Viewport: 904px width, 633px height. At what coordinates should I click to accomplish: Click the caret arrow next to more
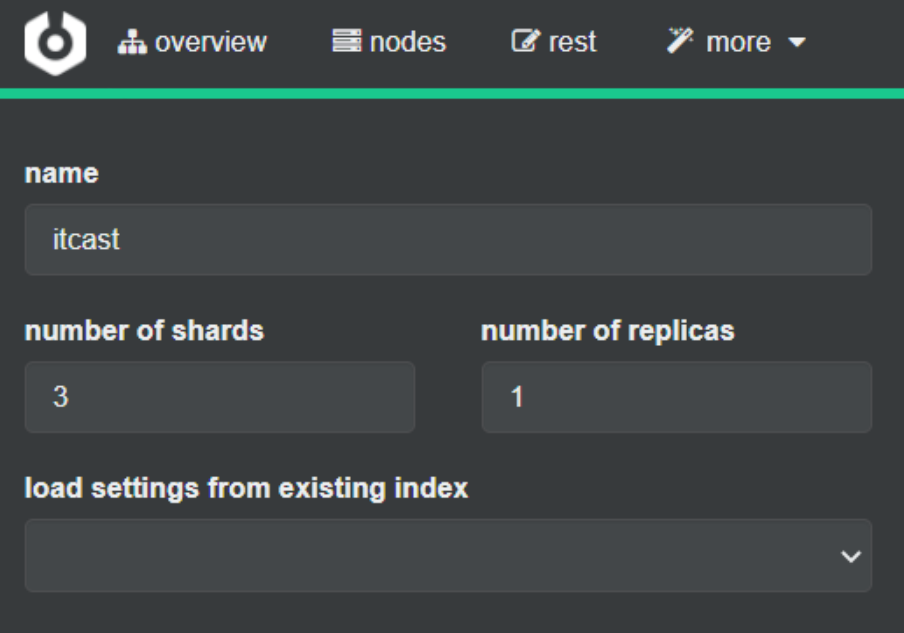coord(797,43)
